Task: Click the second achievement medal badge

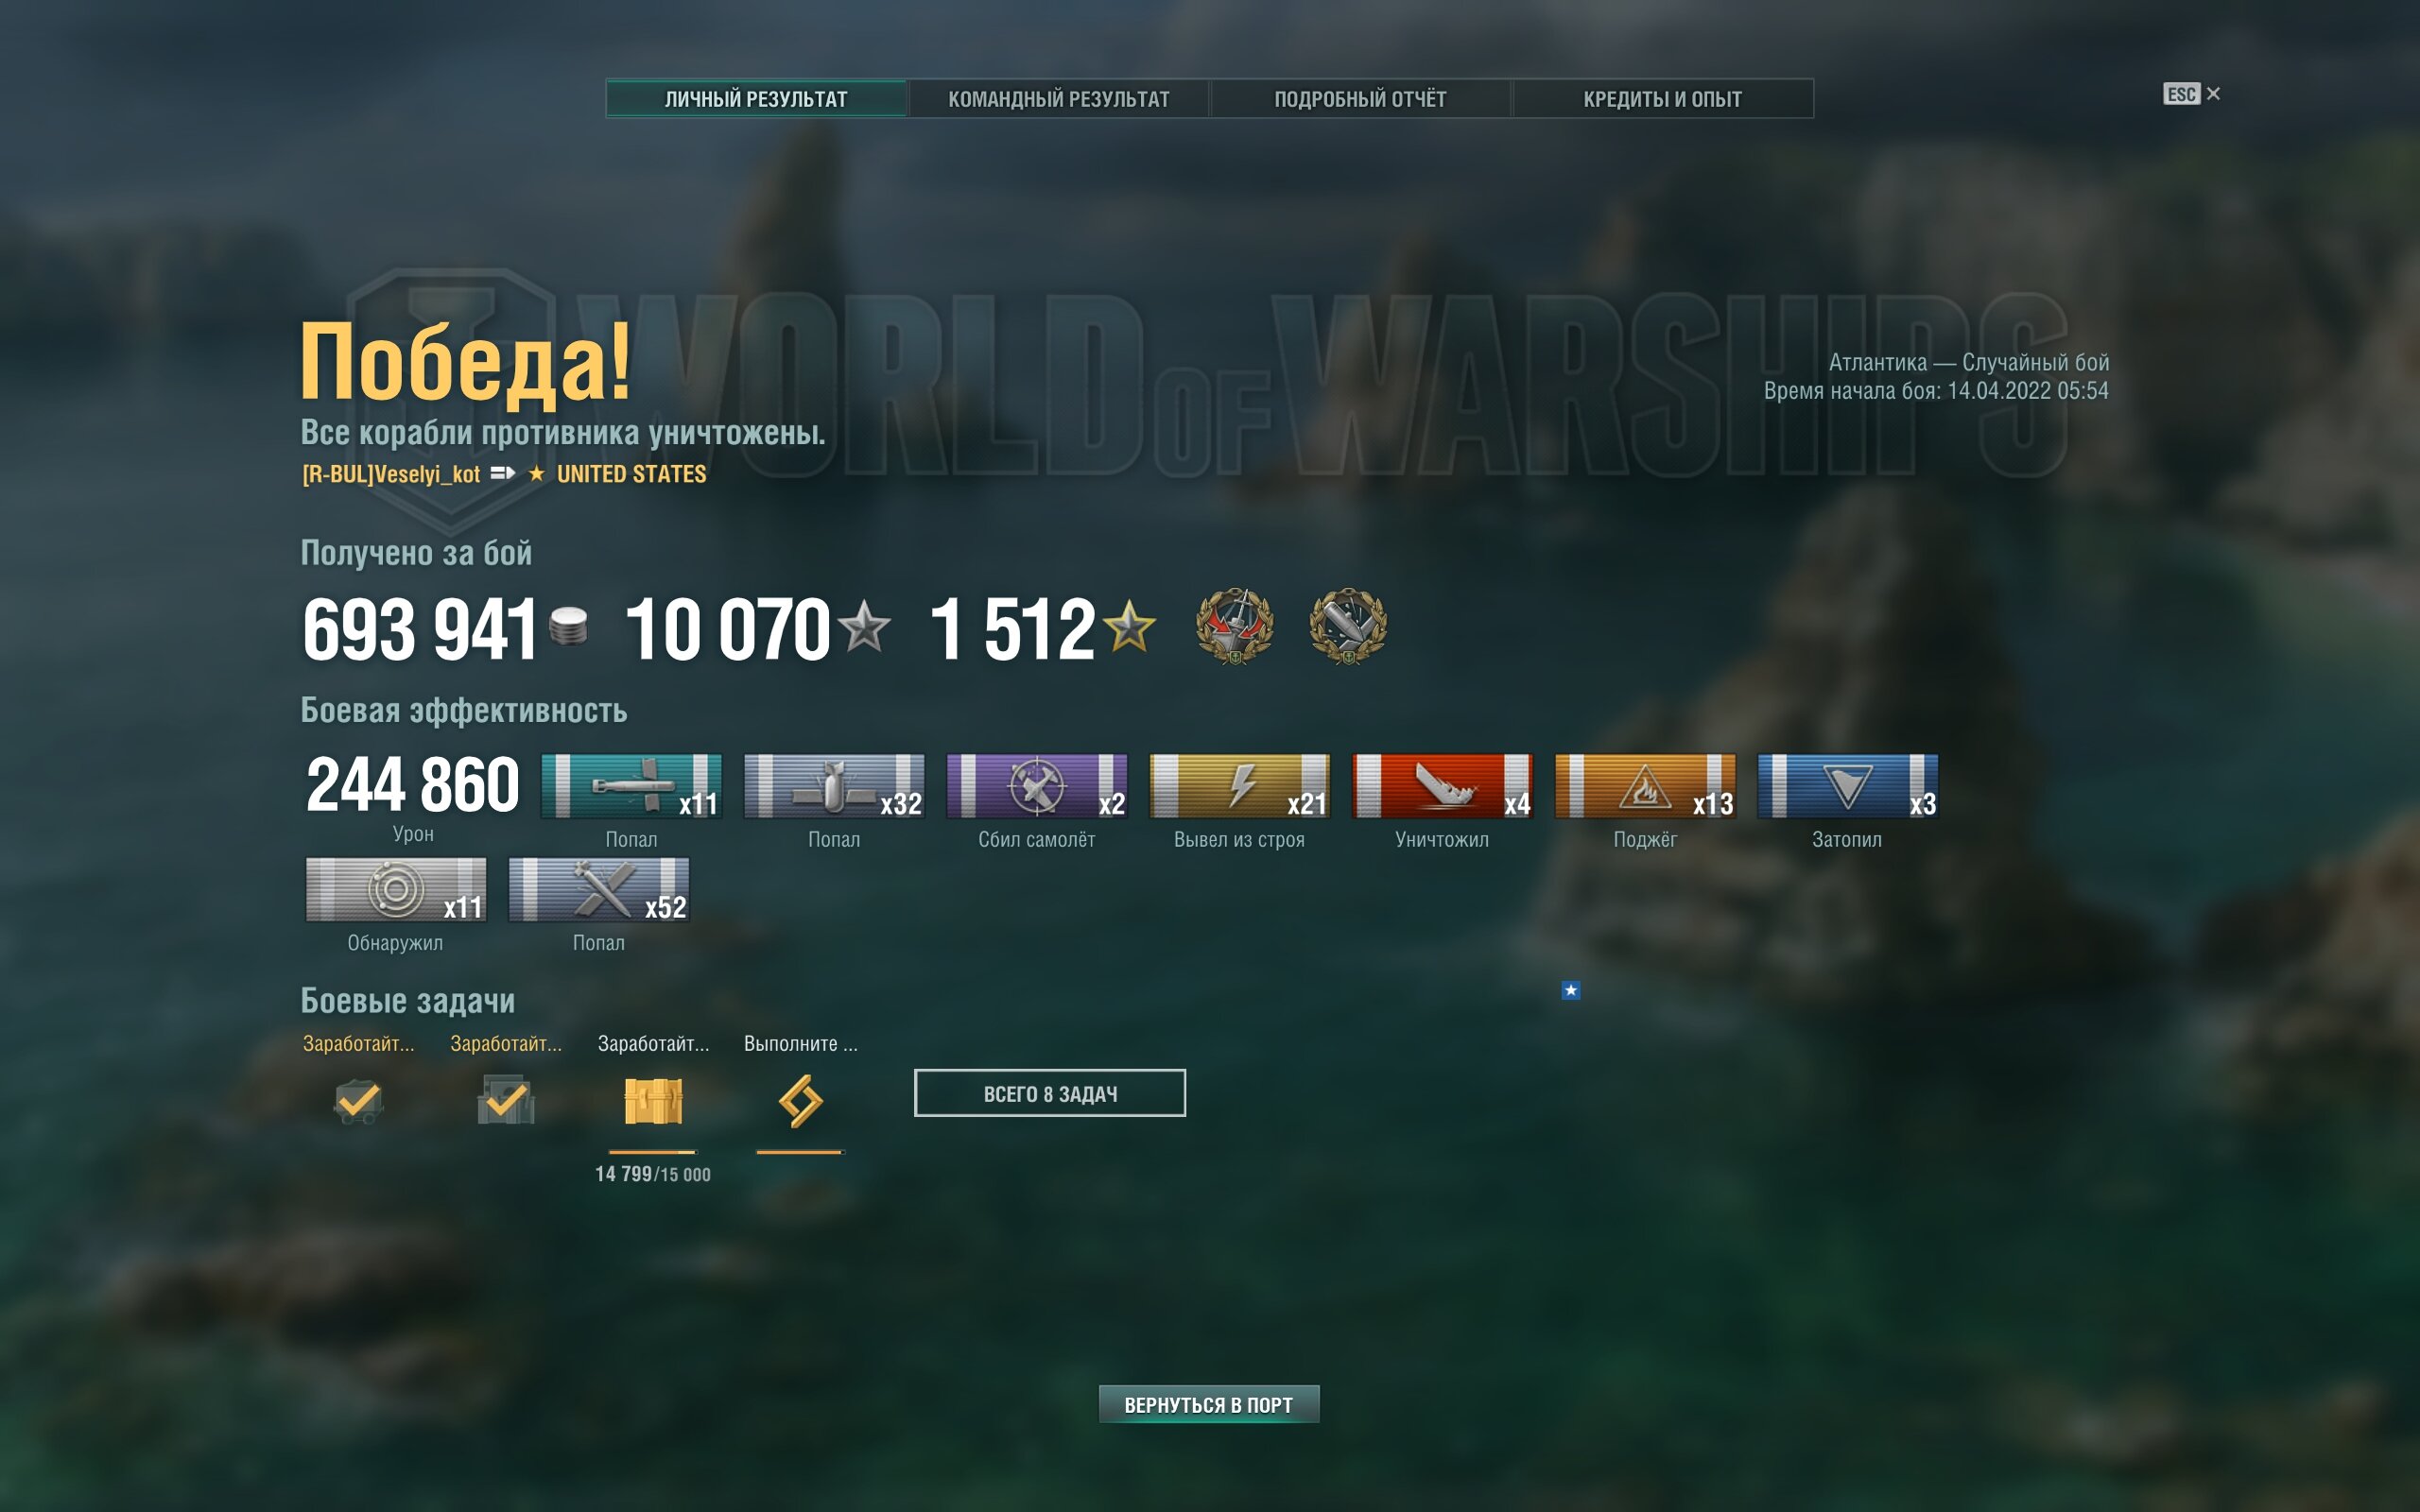Action: 1348,627
